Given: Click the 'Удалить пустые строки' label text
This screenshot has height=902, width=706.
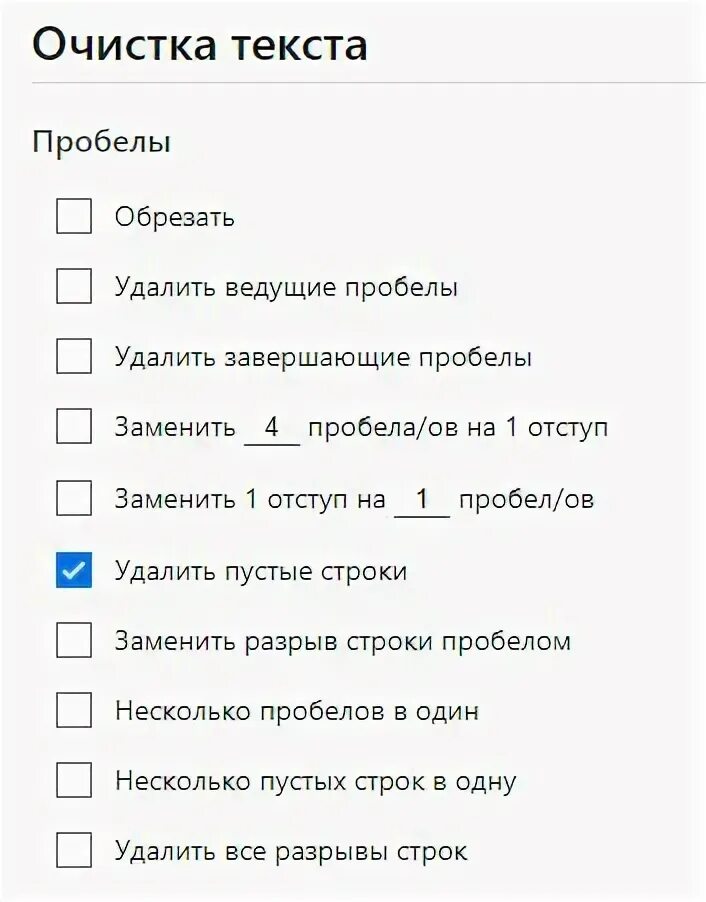Looking at the screenshot, I should [x=261, y=571].
